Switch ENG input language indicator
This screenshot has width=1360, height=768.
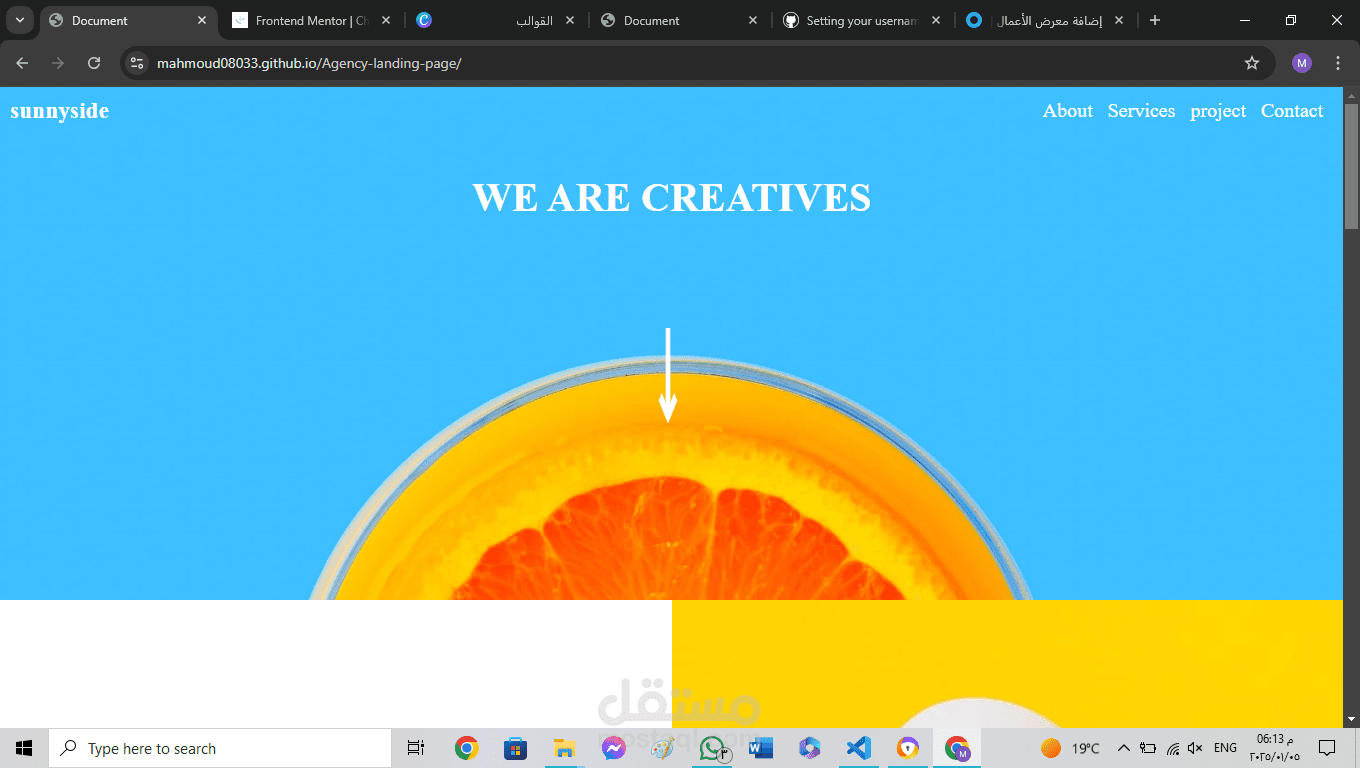(1225, 748)
